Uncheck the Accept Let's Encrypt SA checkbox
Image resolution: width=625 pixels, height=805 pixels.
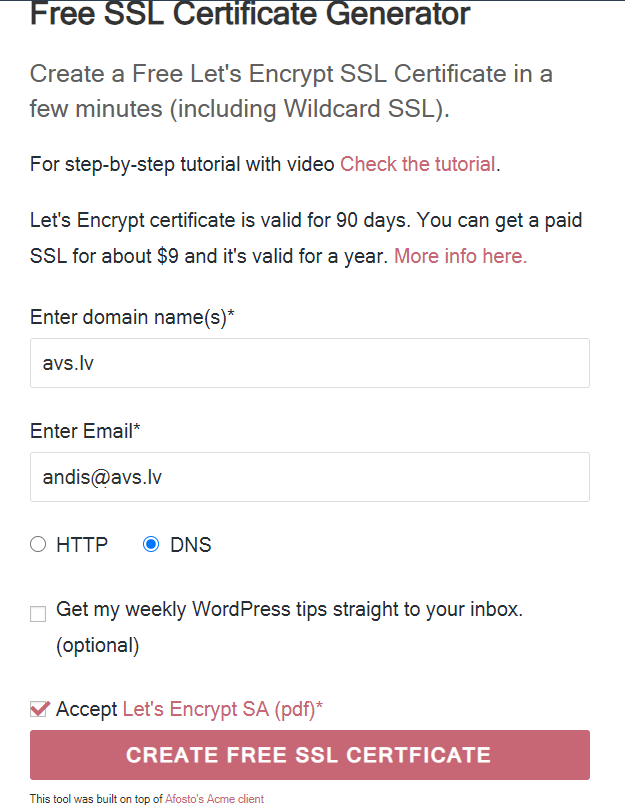pos(40,710)
